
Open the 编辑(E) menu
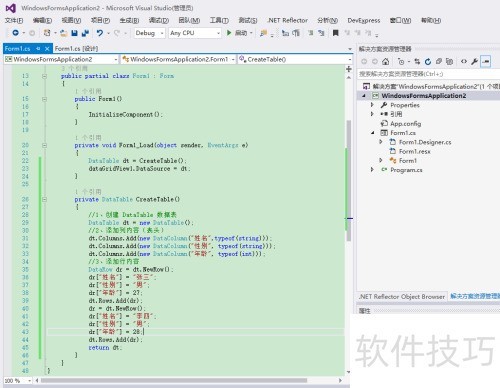coord(42,20)
